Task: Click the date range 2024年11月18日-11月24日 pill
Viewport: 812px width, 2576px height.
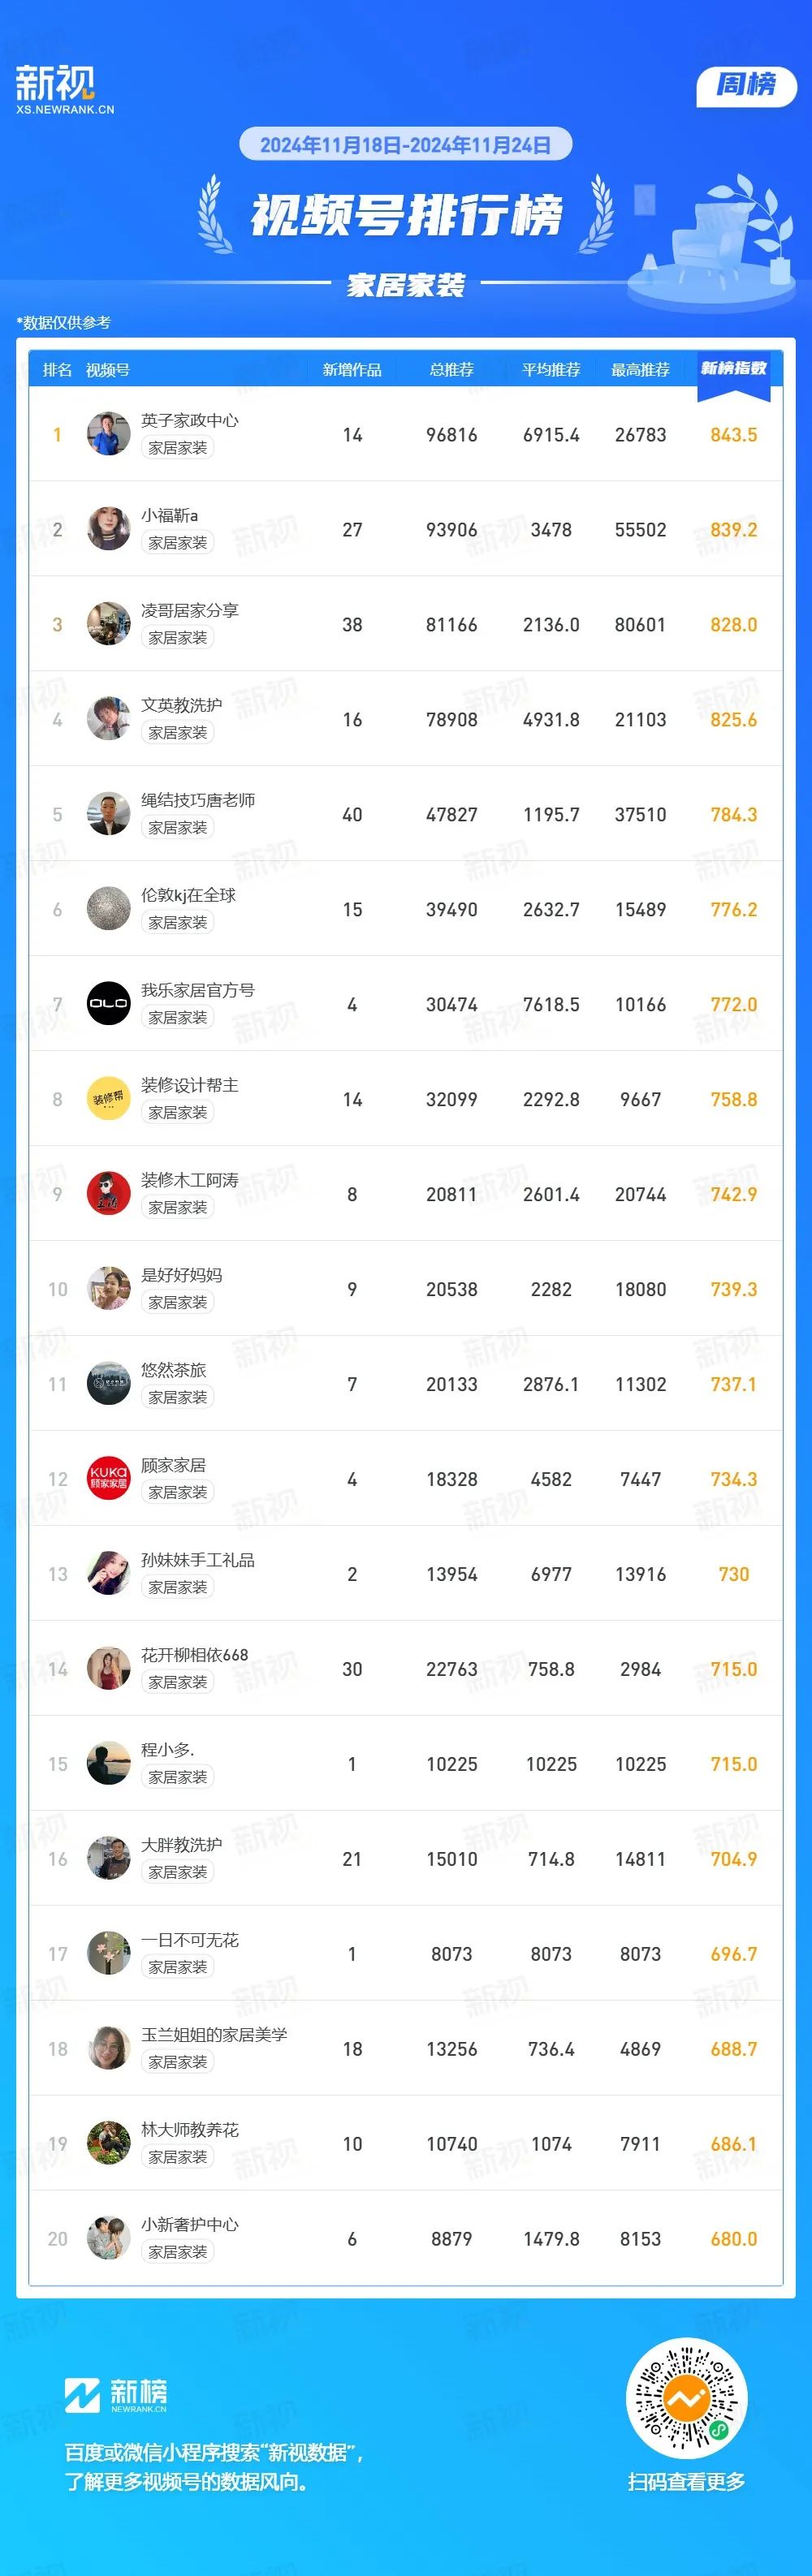Action: pos(405,145)
